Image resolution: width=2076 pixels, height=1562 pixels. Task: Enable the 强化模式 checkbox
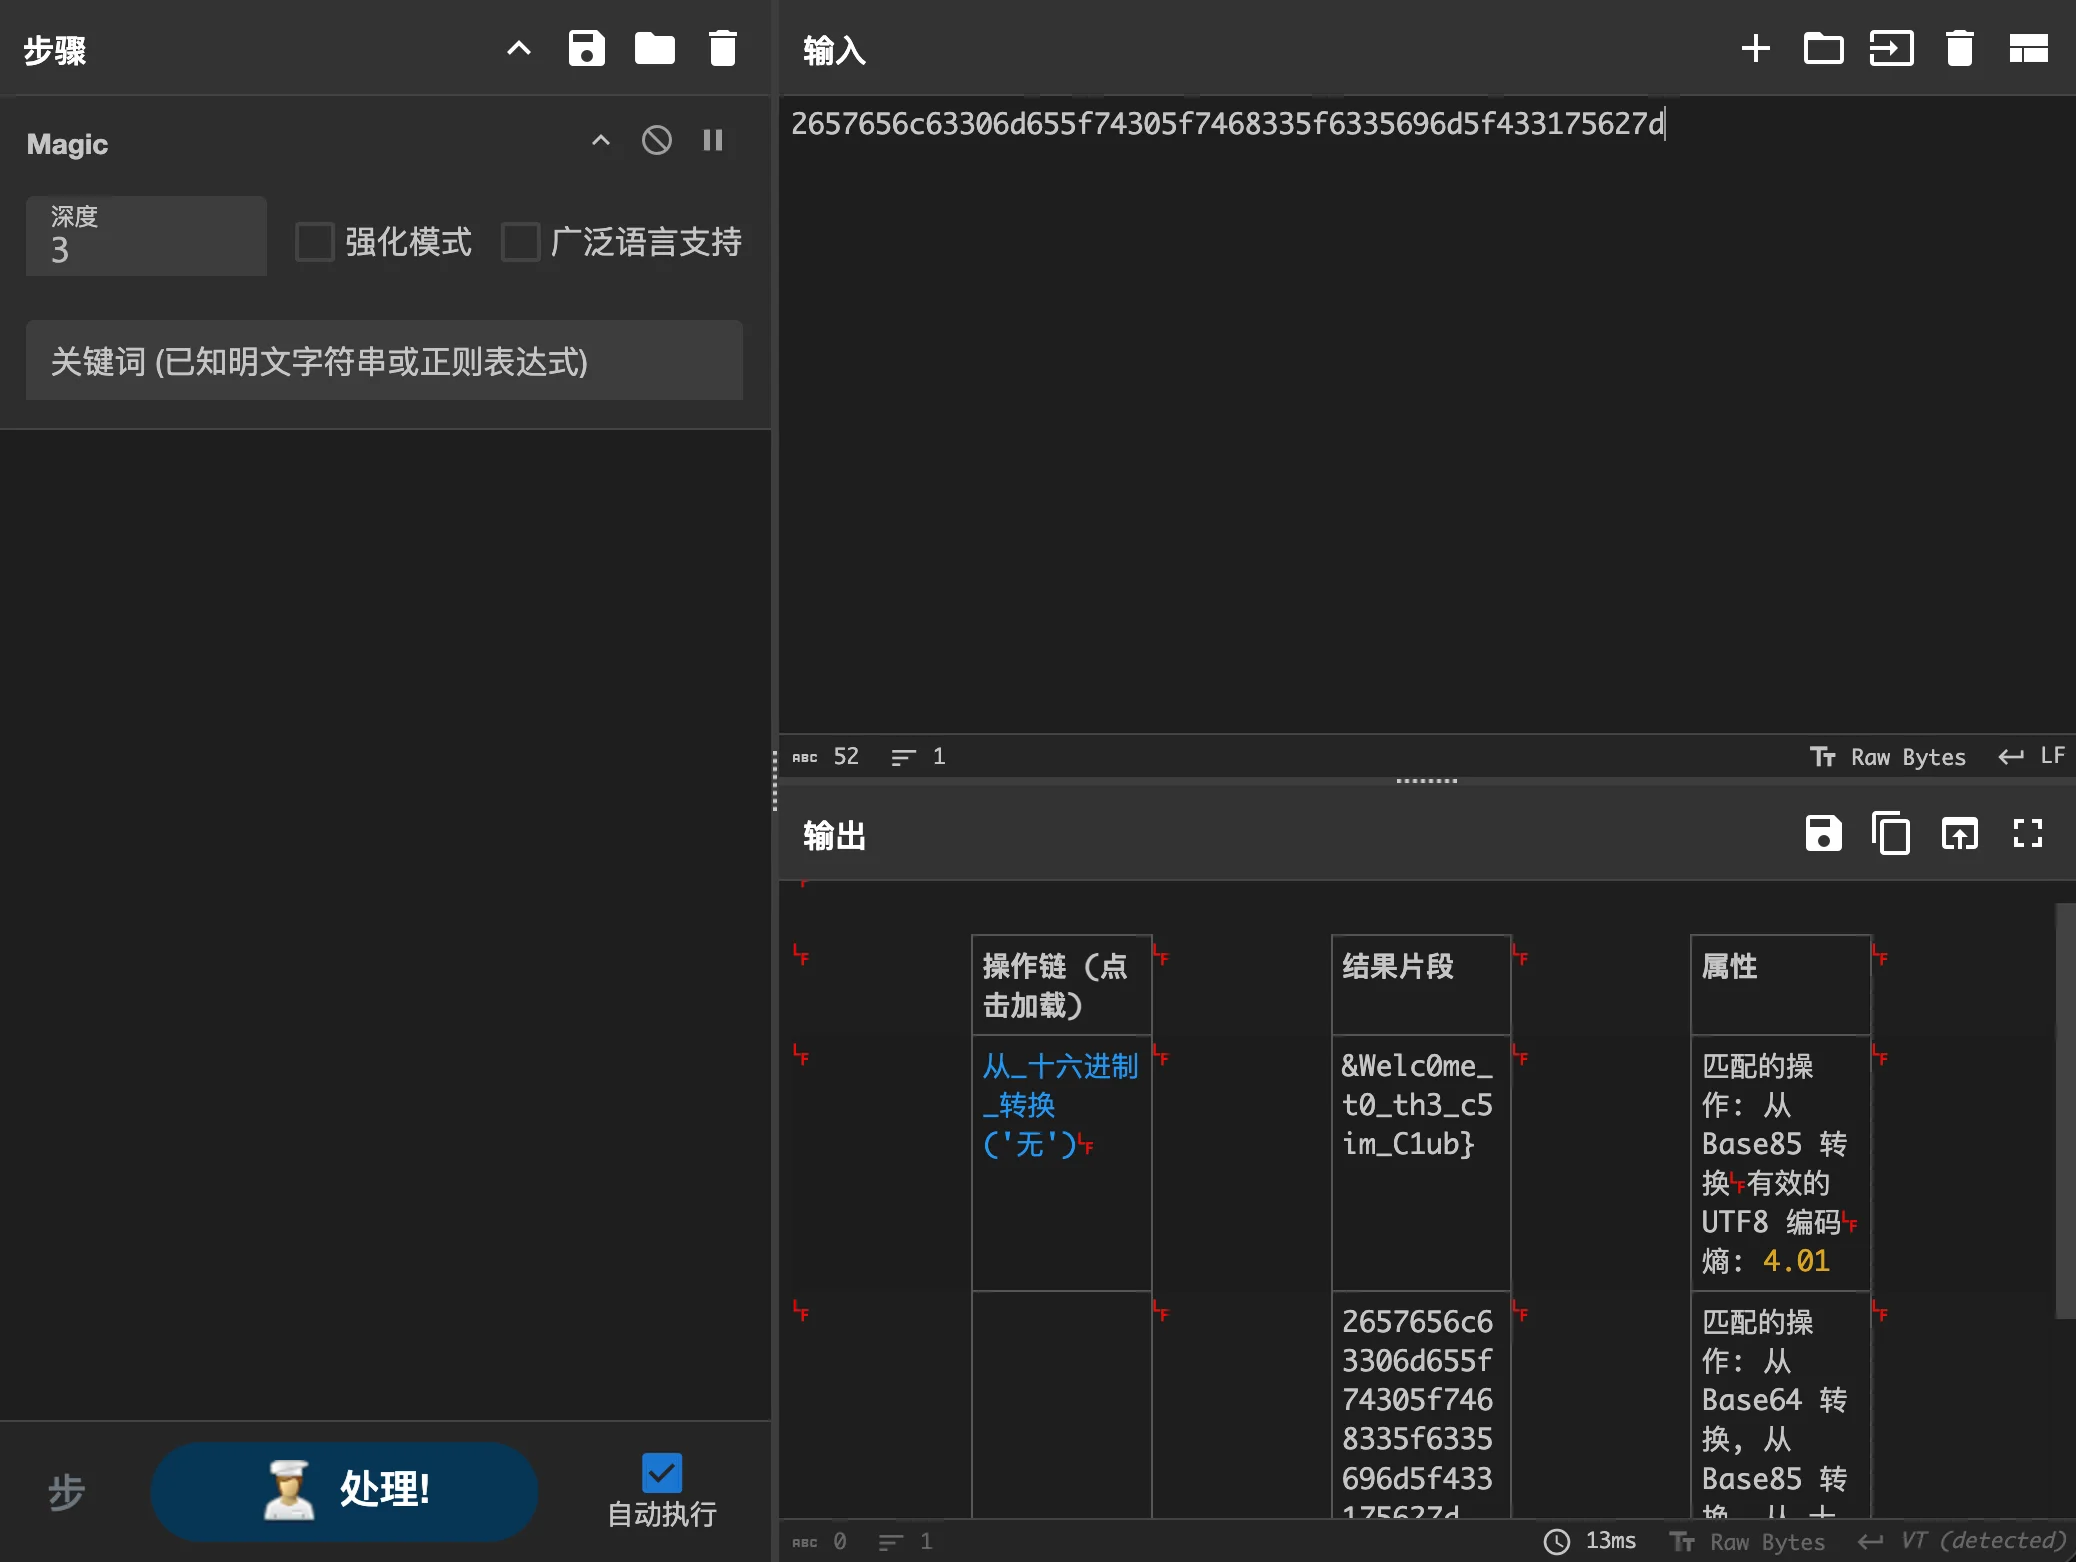pos(314,242)
